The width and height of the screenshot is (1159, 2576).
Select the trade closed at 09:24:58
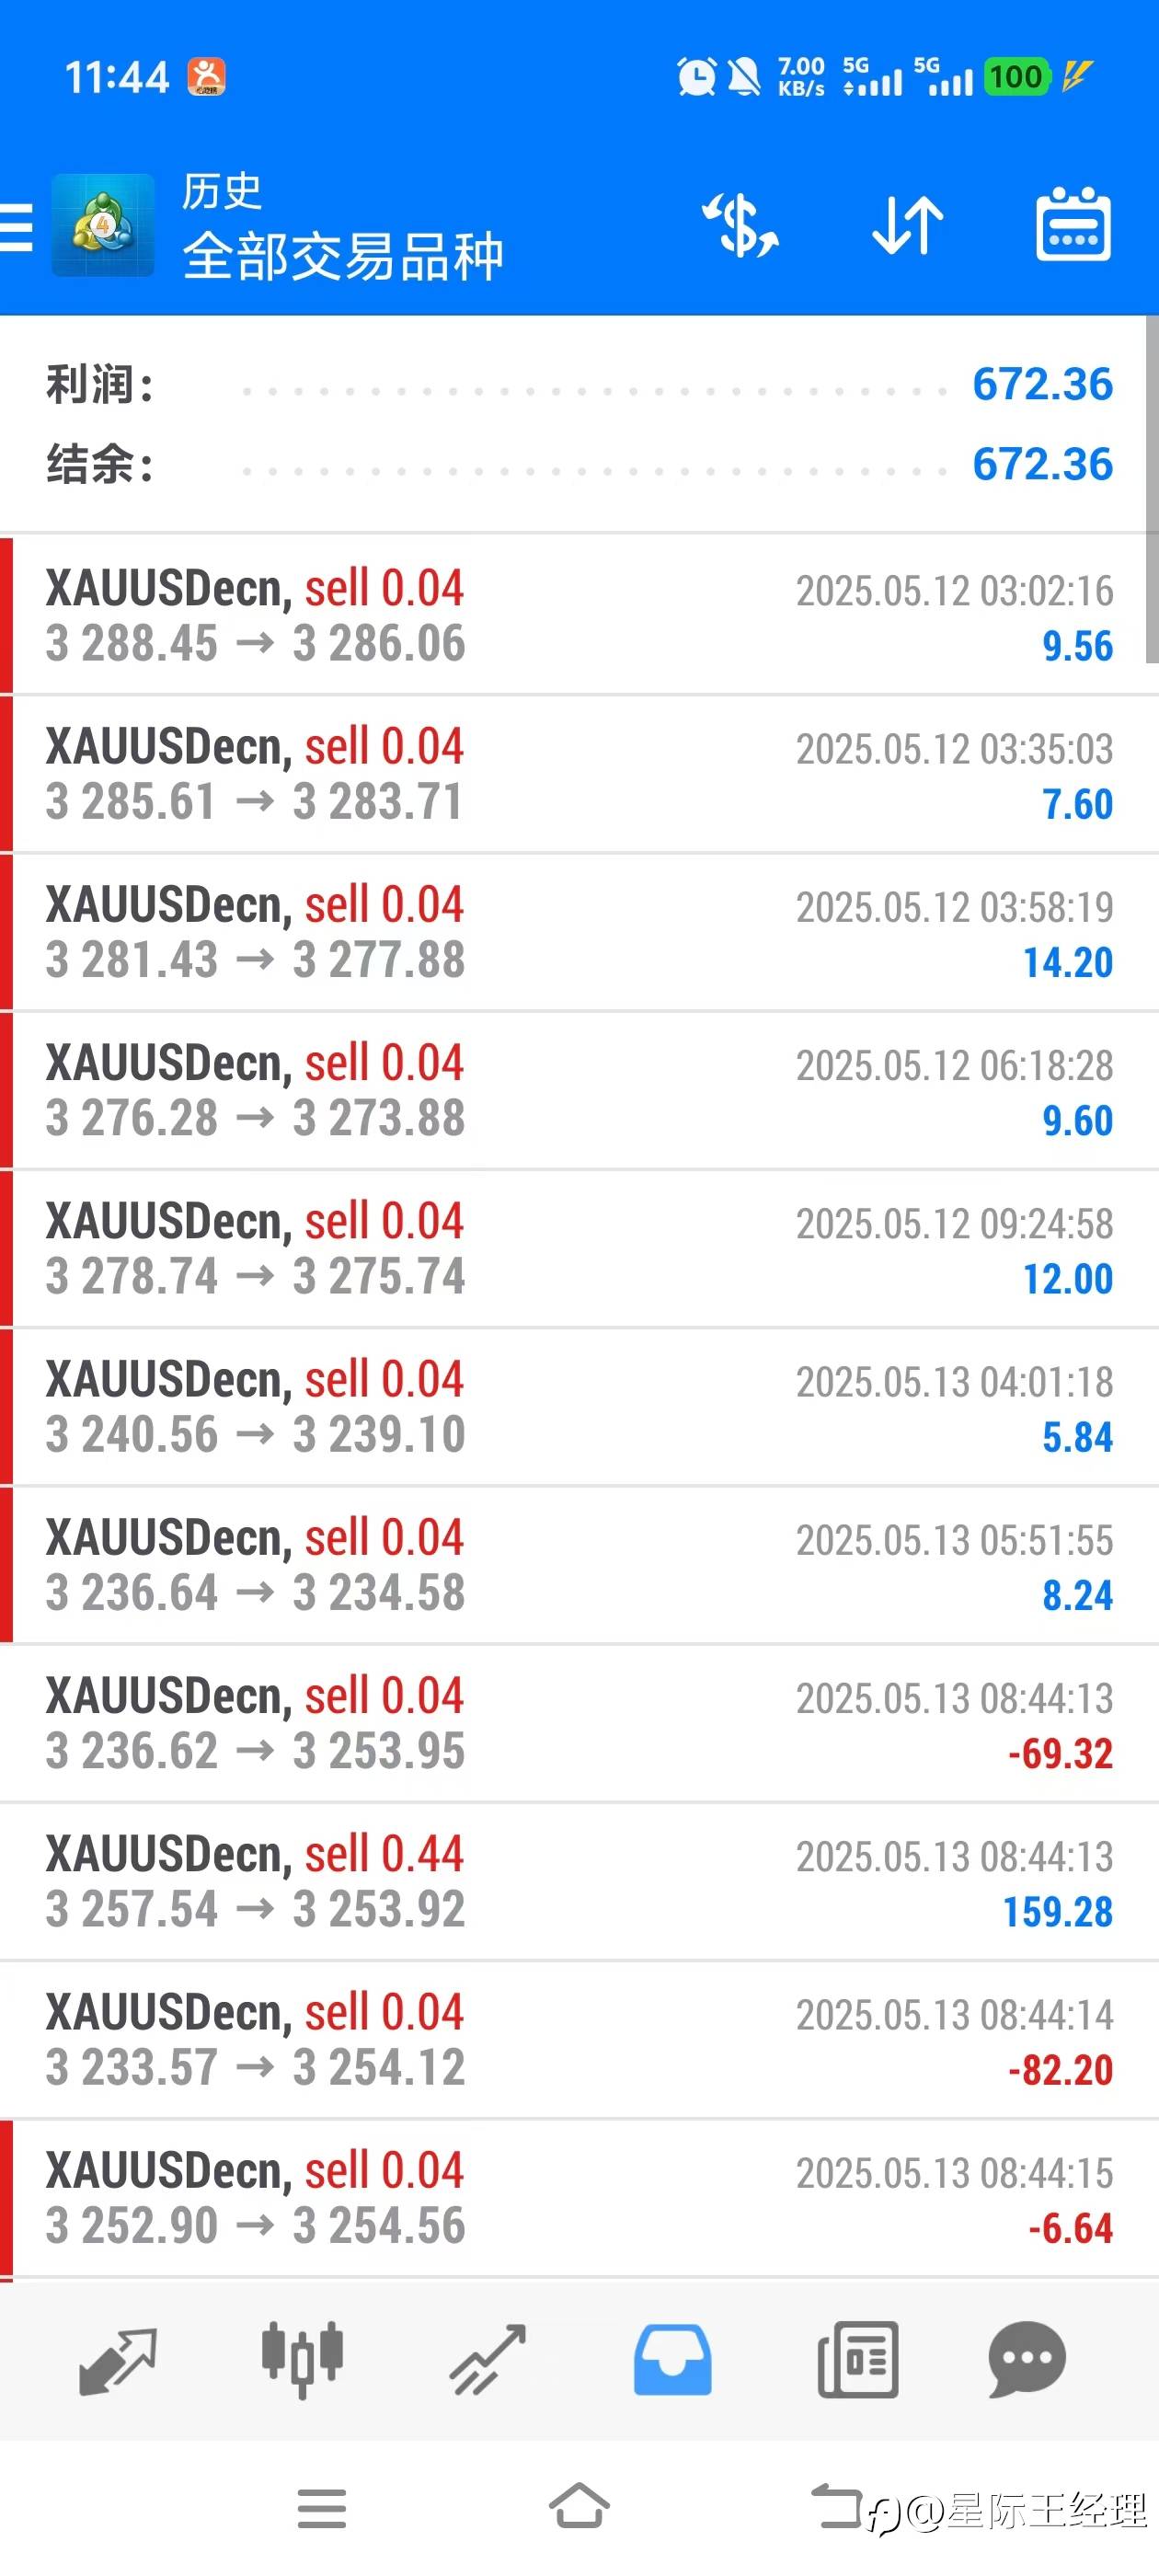click(579, 1249)
